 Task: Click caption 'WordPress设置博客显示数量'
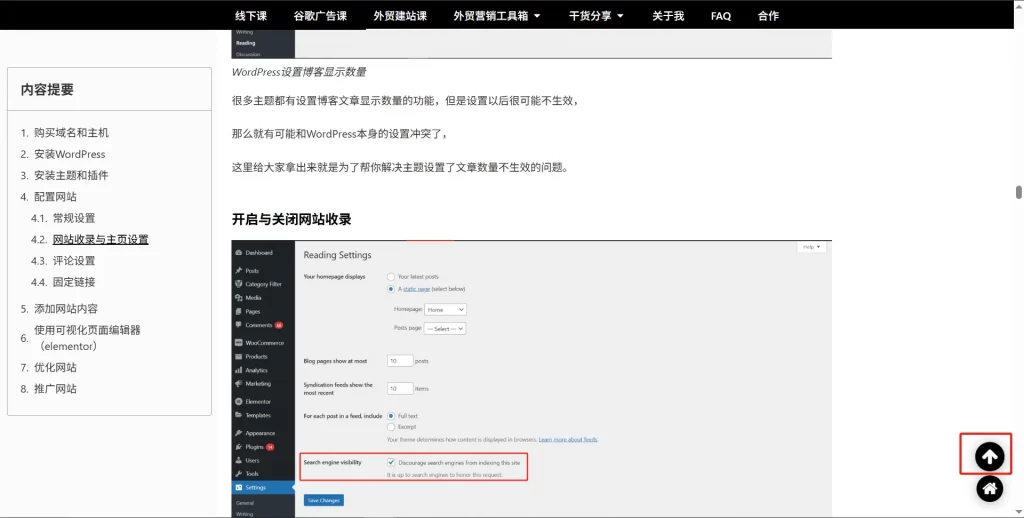click(298, 72)
